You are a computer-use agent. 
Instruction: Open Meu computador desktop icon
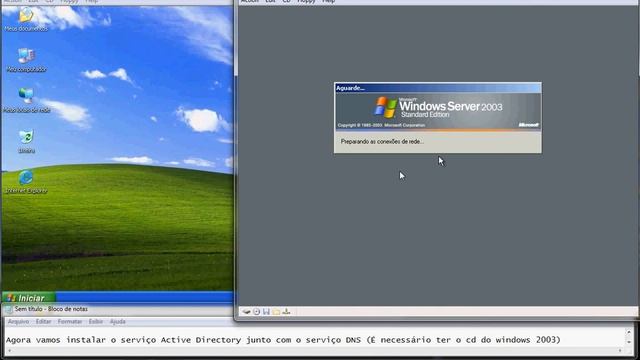point(26,60)
